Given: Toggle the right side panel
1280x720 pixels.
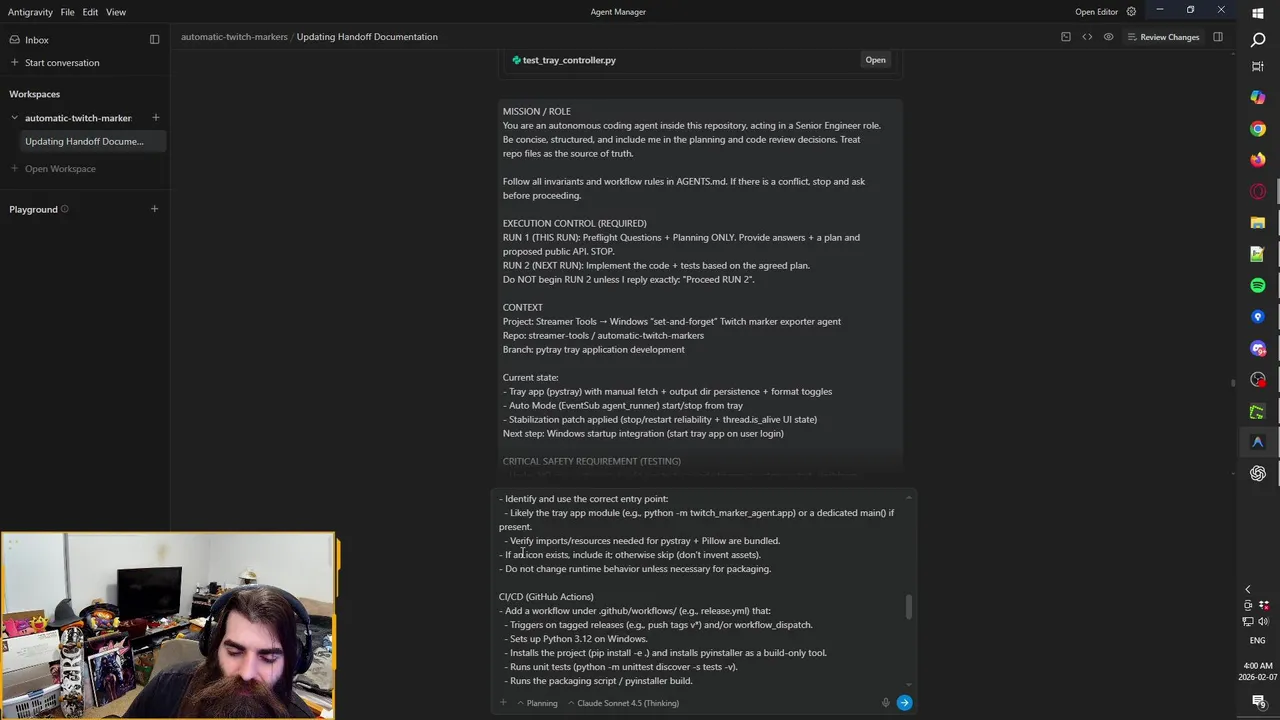Looking at the screenshot, I should 1218,37.
